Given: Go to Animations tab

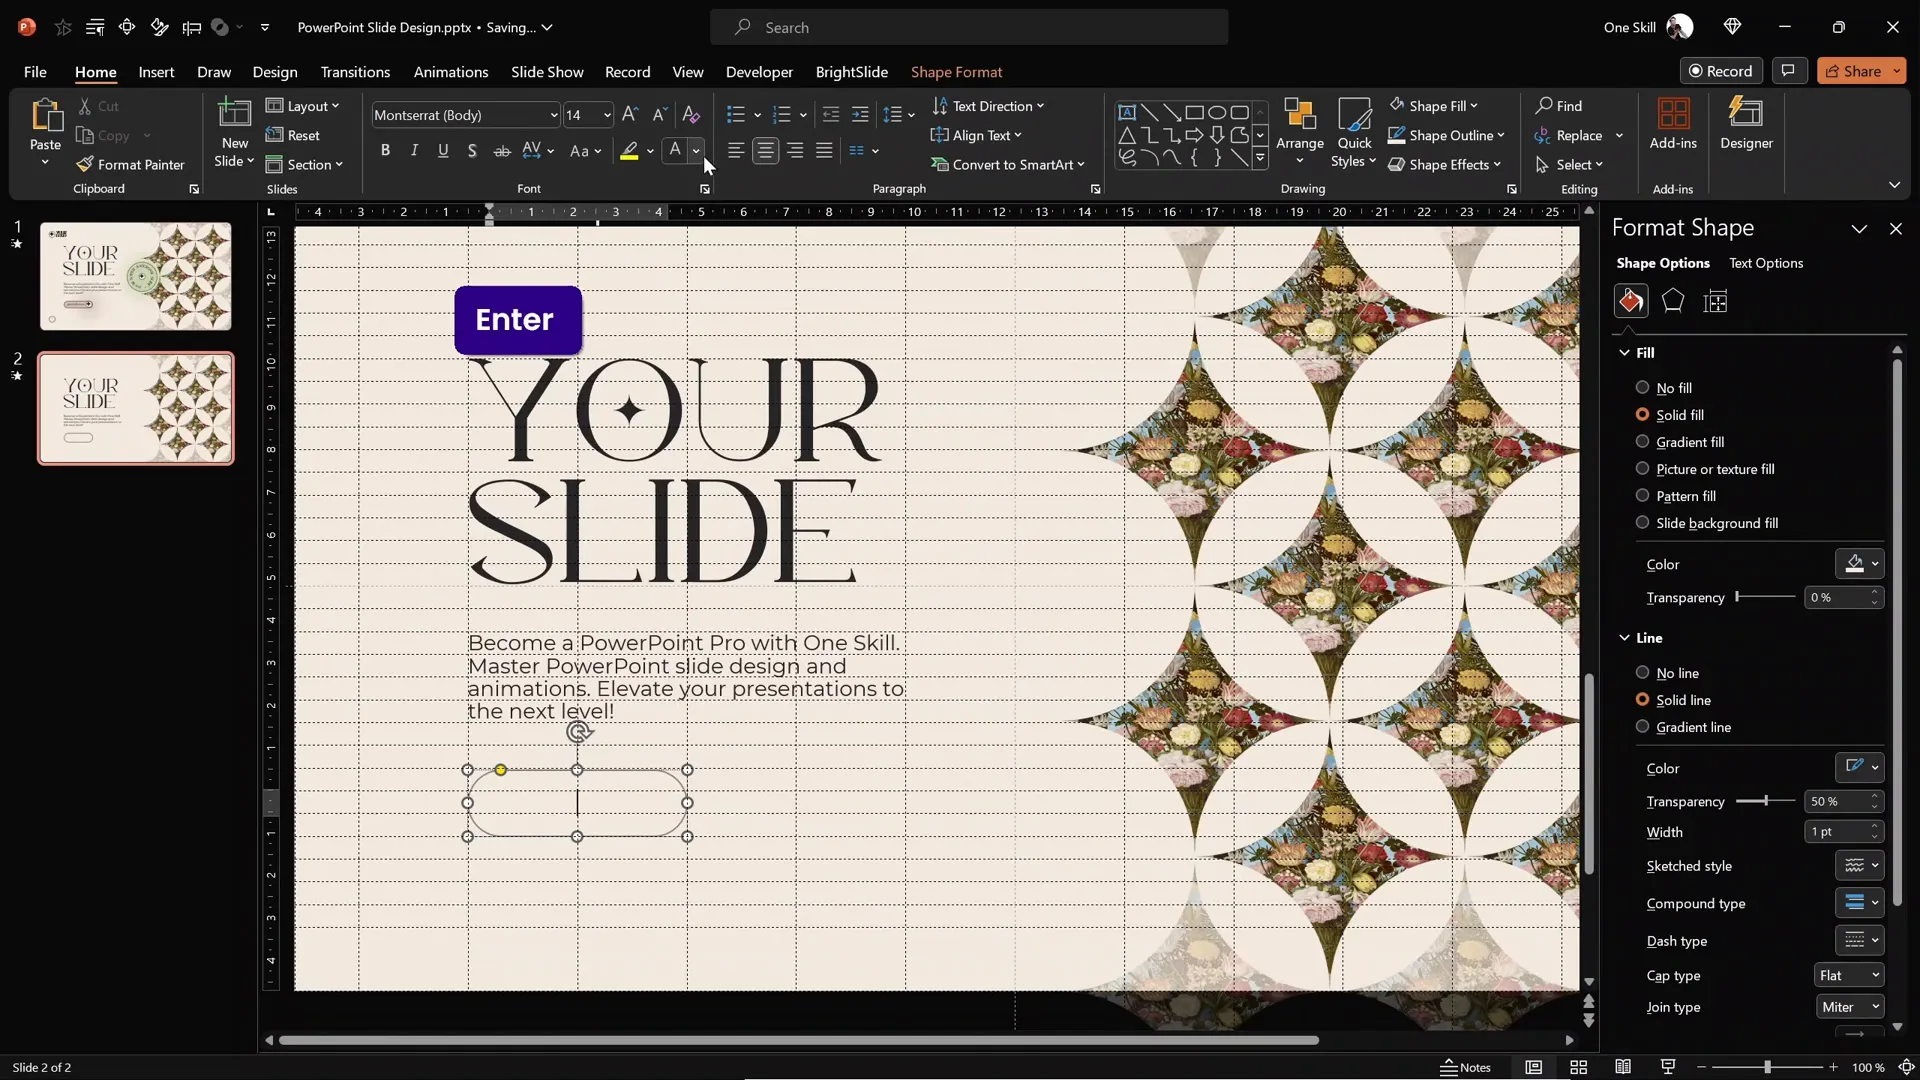Looking at the screenshot, I should (451, 72).
